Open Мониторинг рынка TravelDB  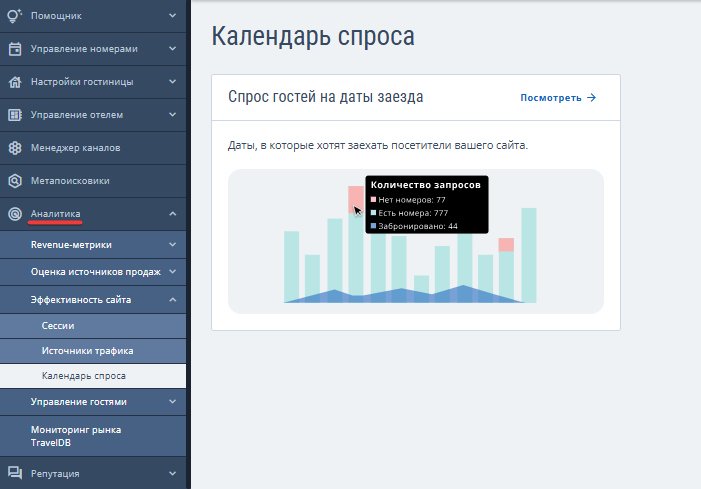[x=75, y=435]
